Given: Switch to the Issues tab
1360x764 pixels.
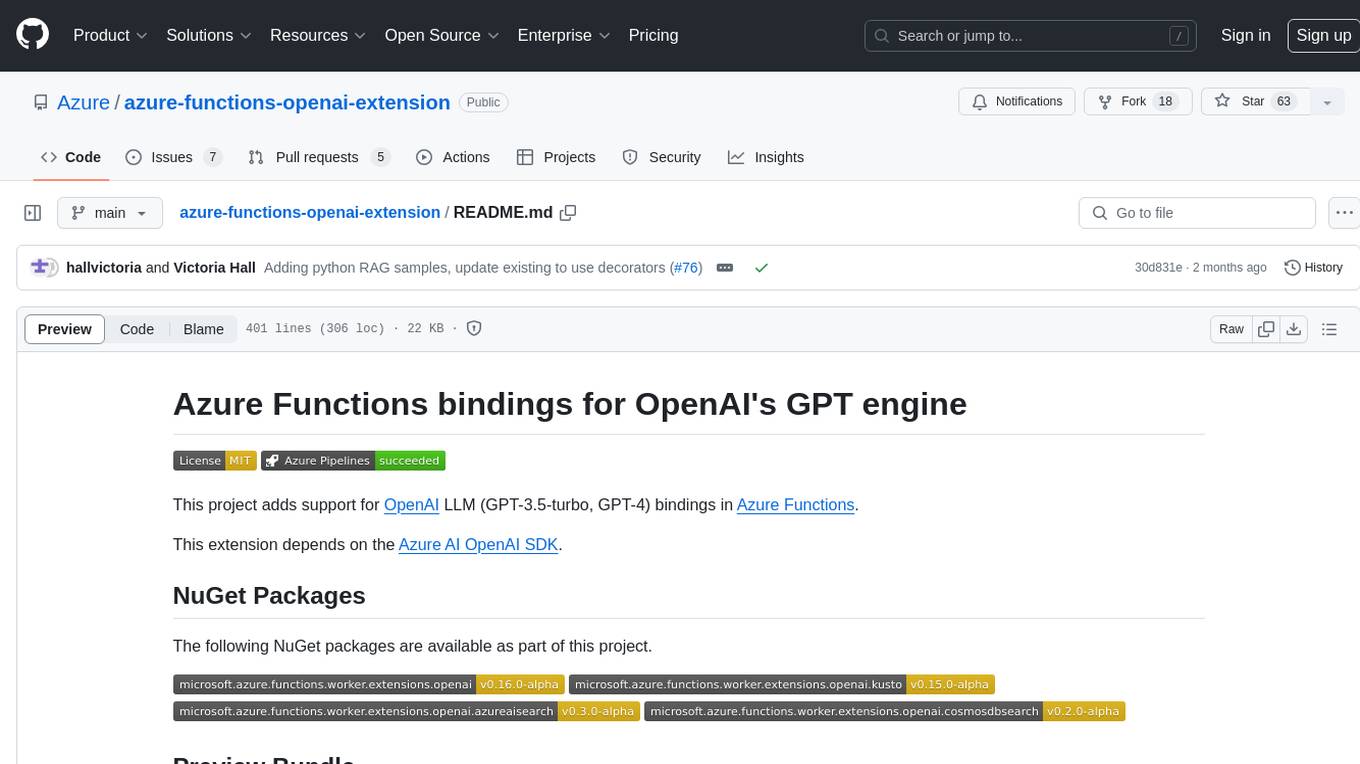Looking at the screenshot, I should [173, 157].
